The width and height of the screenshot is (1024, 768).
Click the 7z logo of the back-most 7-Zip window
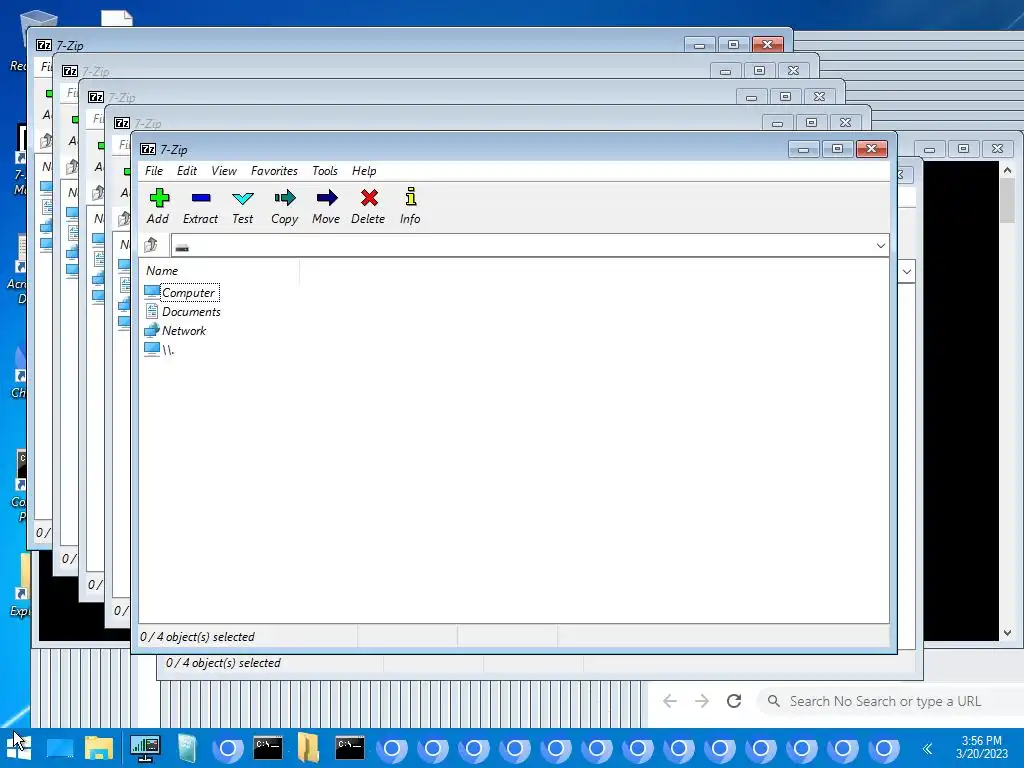[x=44, y=45]
